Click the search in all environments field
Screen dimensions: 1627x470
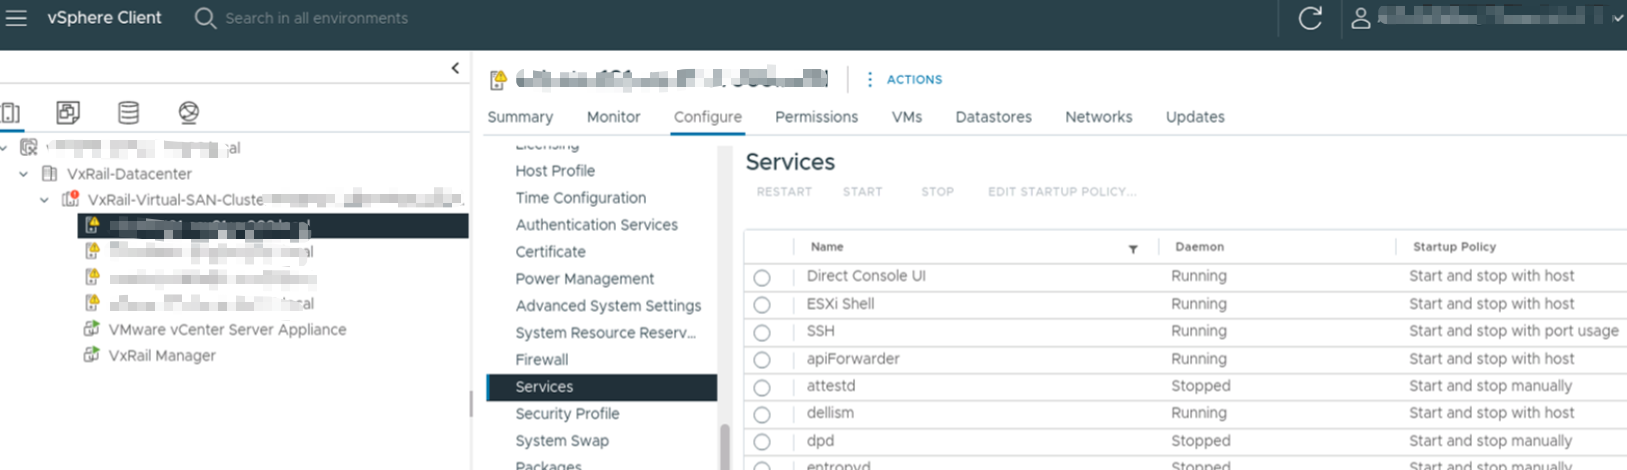click(x=316, y=18)
